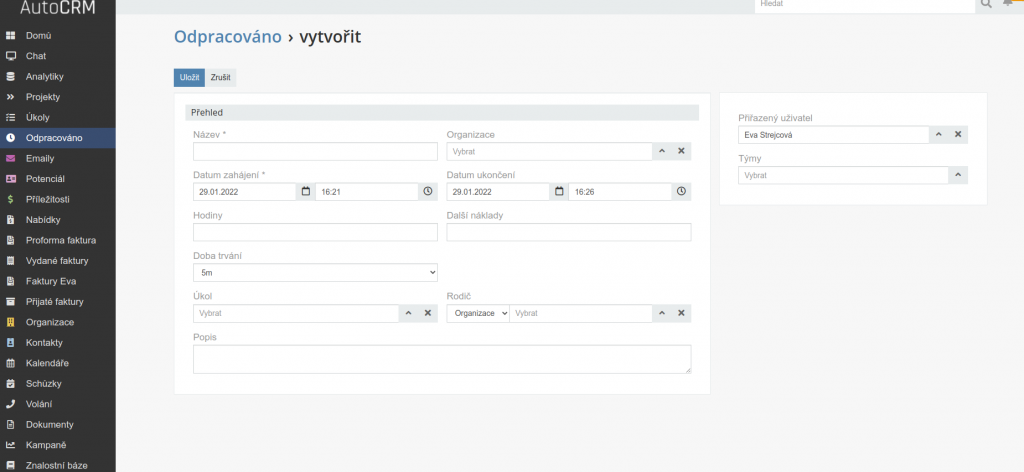This screenshot has height=472, width=1024.
Task: Open the Datum ukončení calendar picker icon
Action: [x=559, y=191]
